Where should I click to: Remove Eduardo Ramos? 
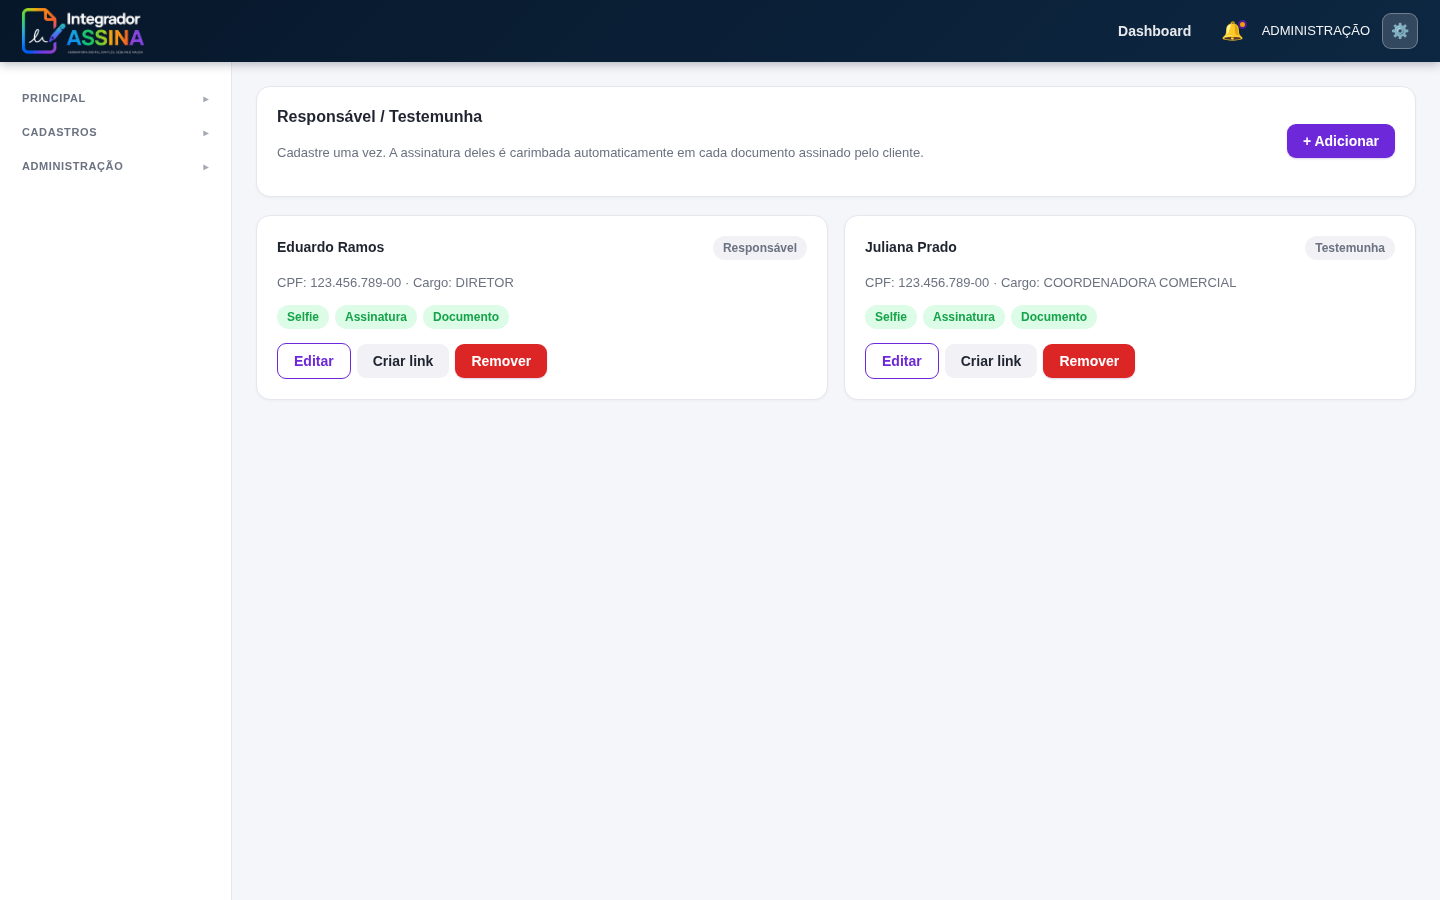pos(501,361)
